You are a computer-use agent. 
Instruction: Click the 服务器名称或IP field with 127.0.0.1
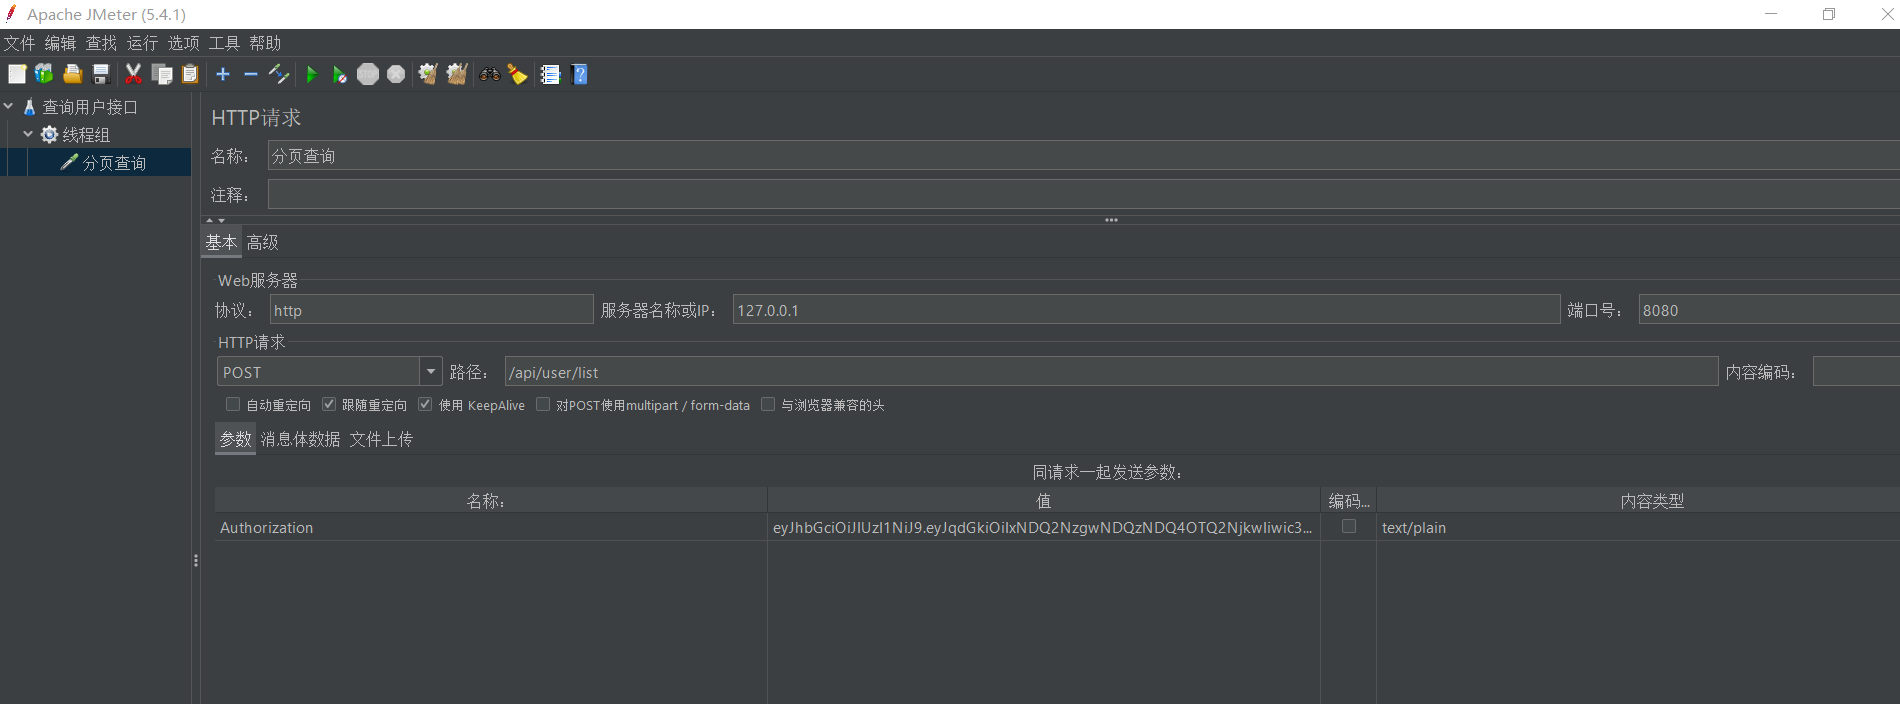pos(1146,309)
